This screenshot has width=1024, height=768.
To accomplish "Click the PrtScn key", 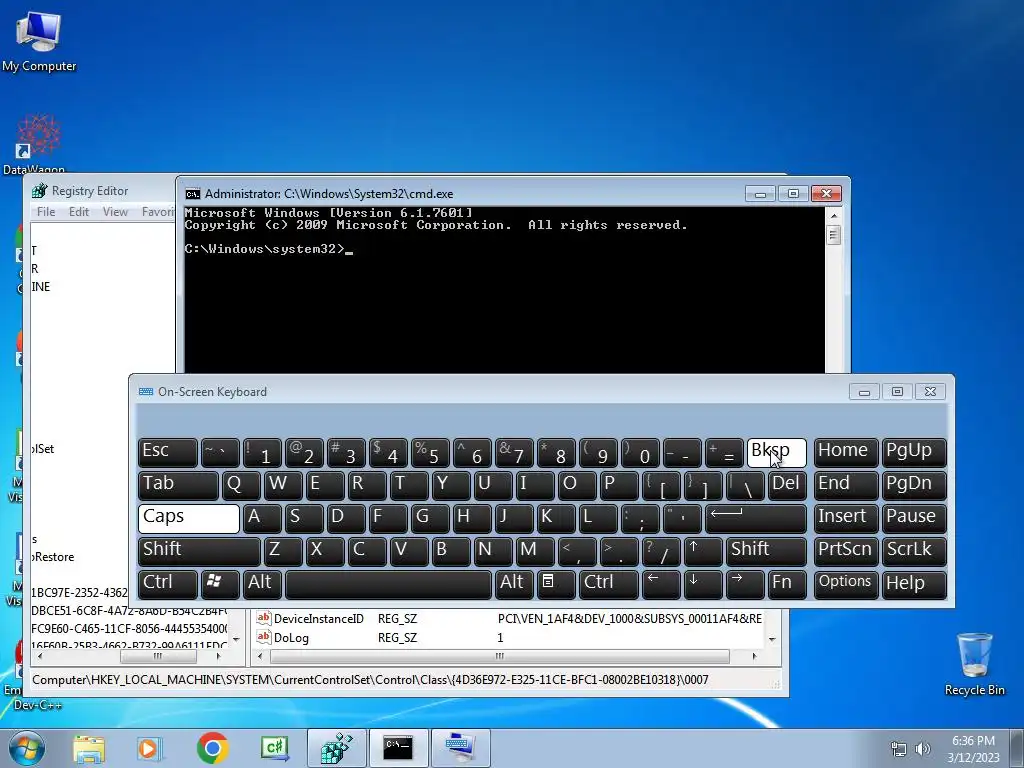I will point(846,551).
